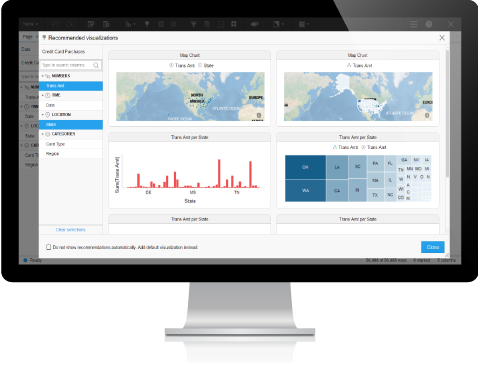Click the lightbulb recommendations icon in toolbar
The image size is (478, 391).
point(147,24)
